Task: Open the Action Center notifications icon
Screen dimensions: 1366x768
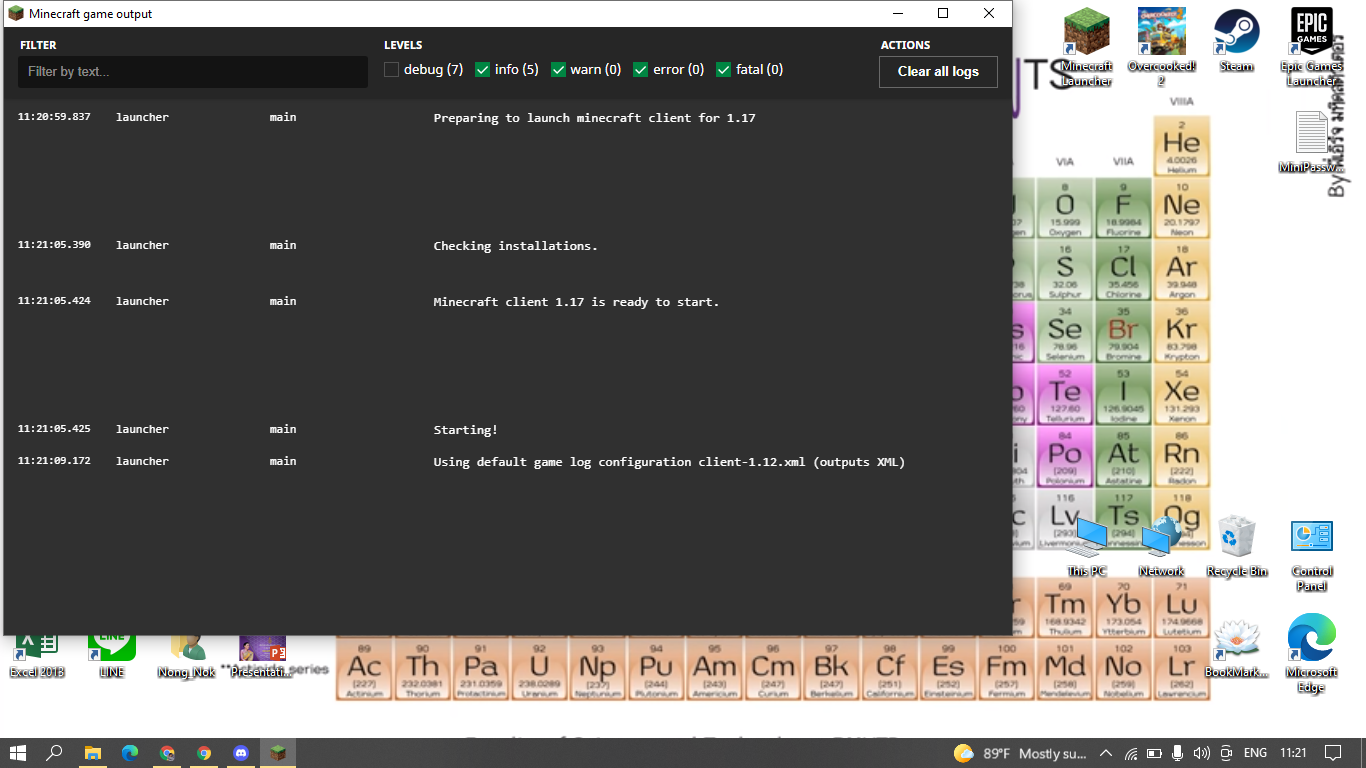Action: 1333,753
